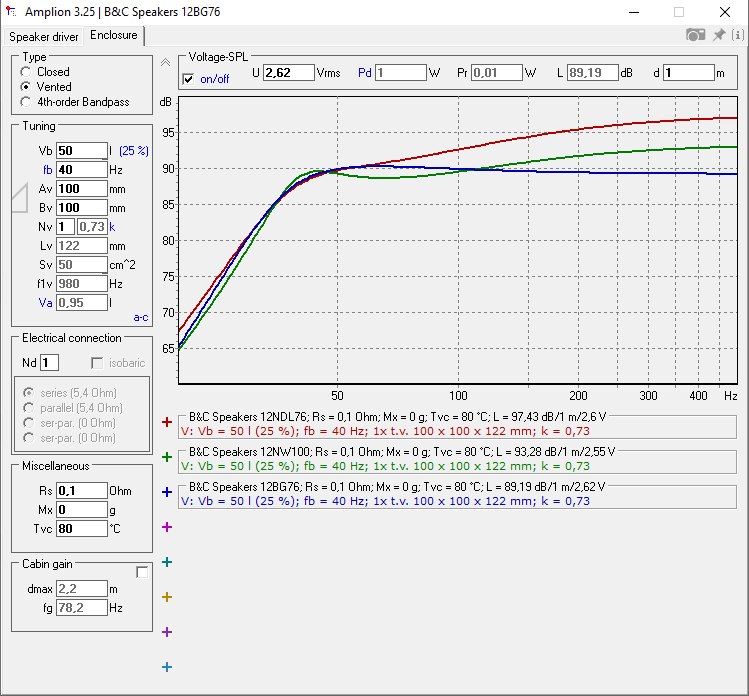Click the port shape icon beside Av
749x696 pixels.
20,198
